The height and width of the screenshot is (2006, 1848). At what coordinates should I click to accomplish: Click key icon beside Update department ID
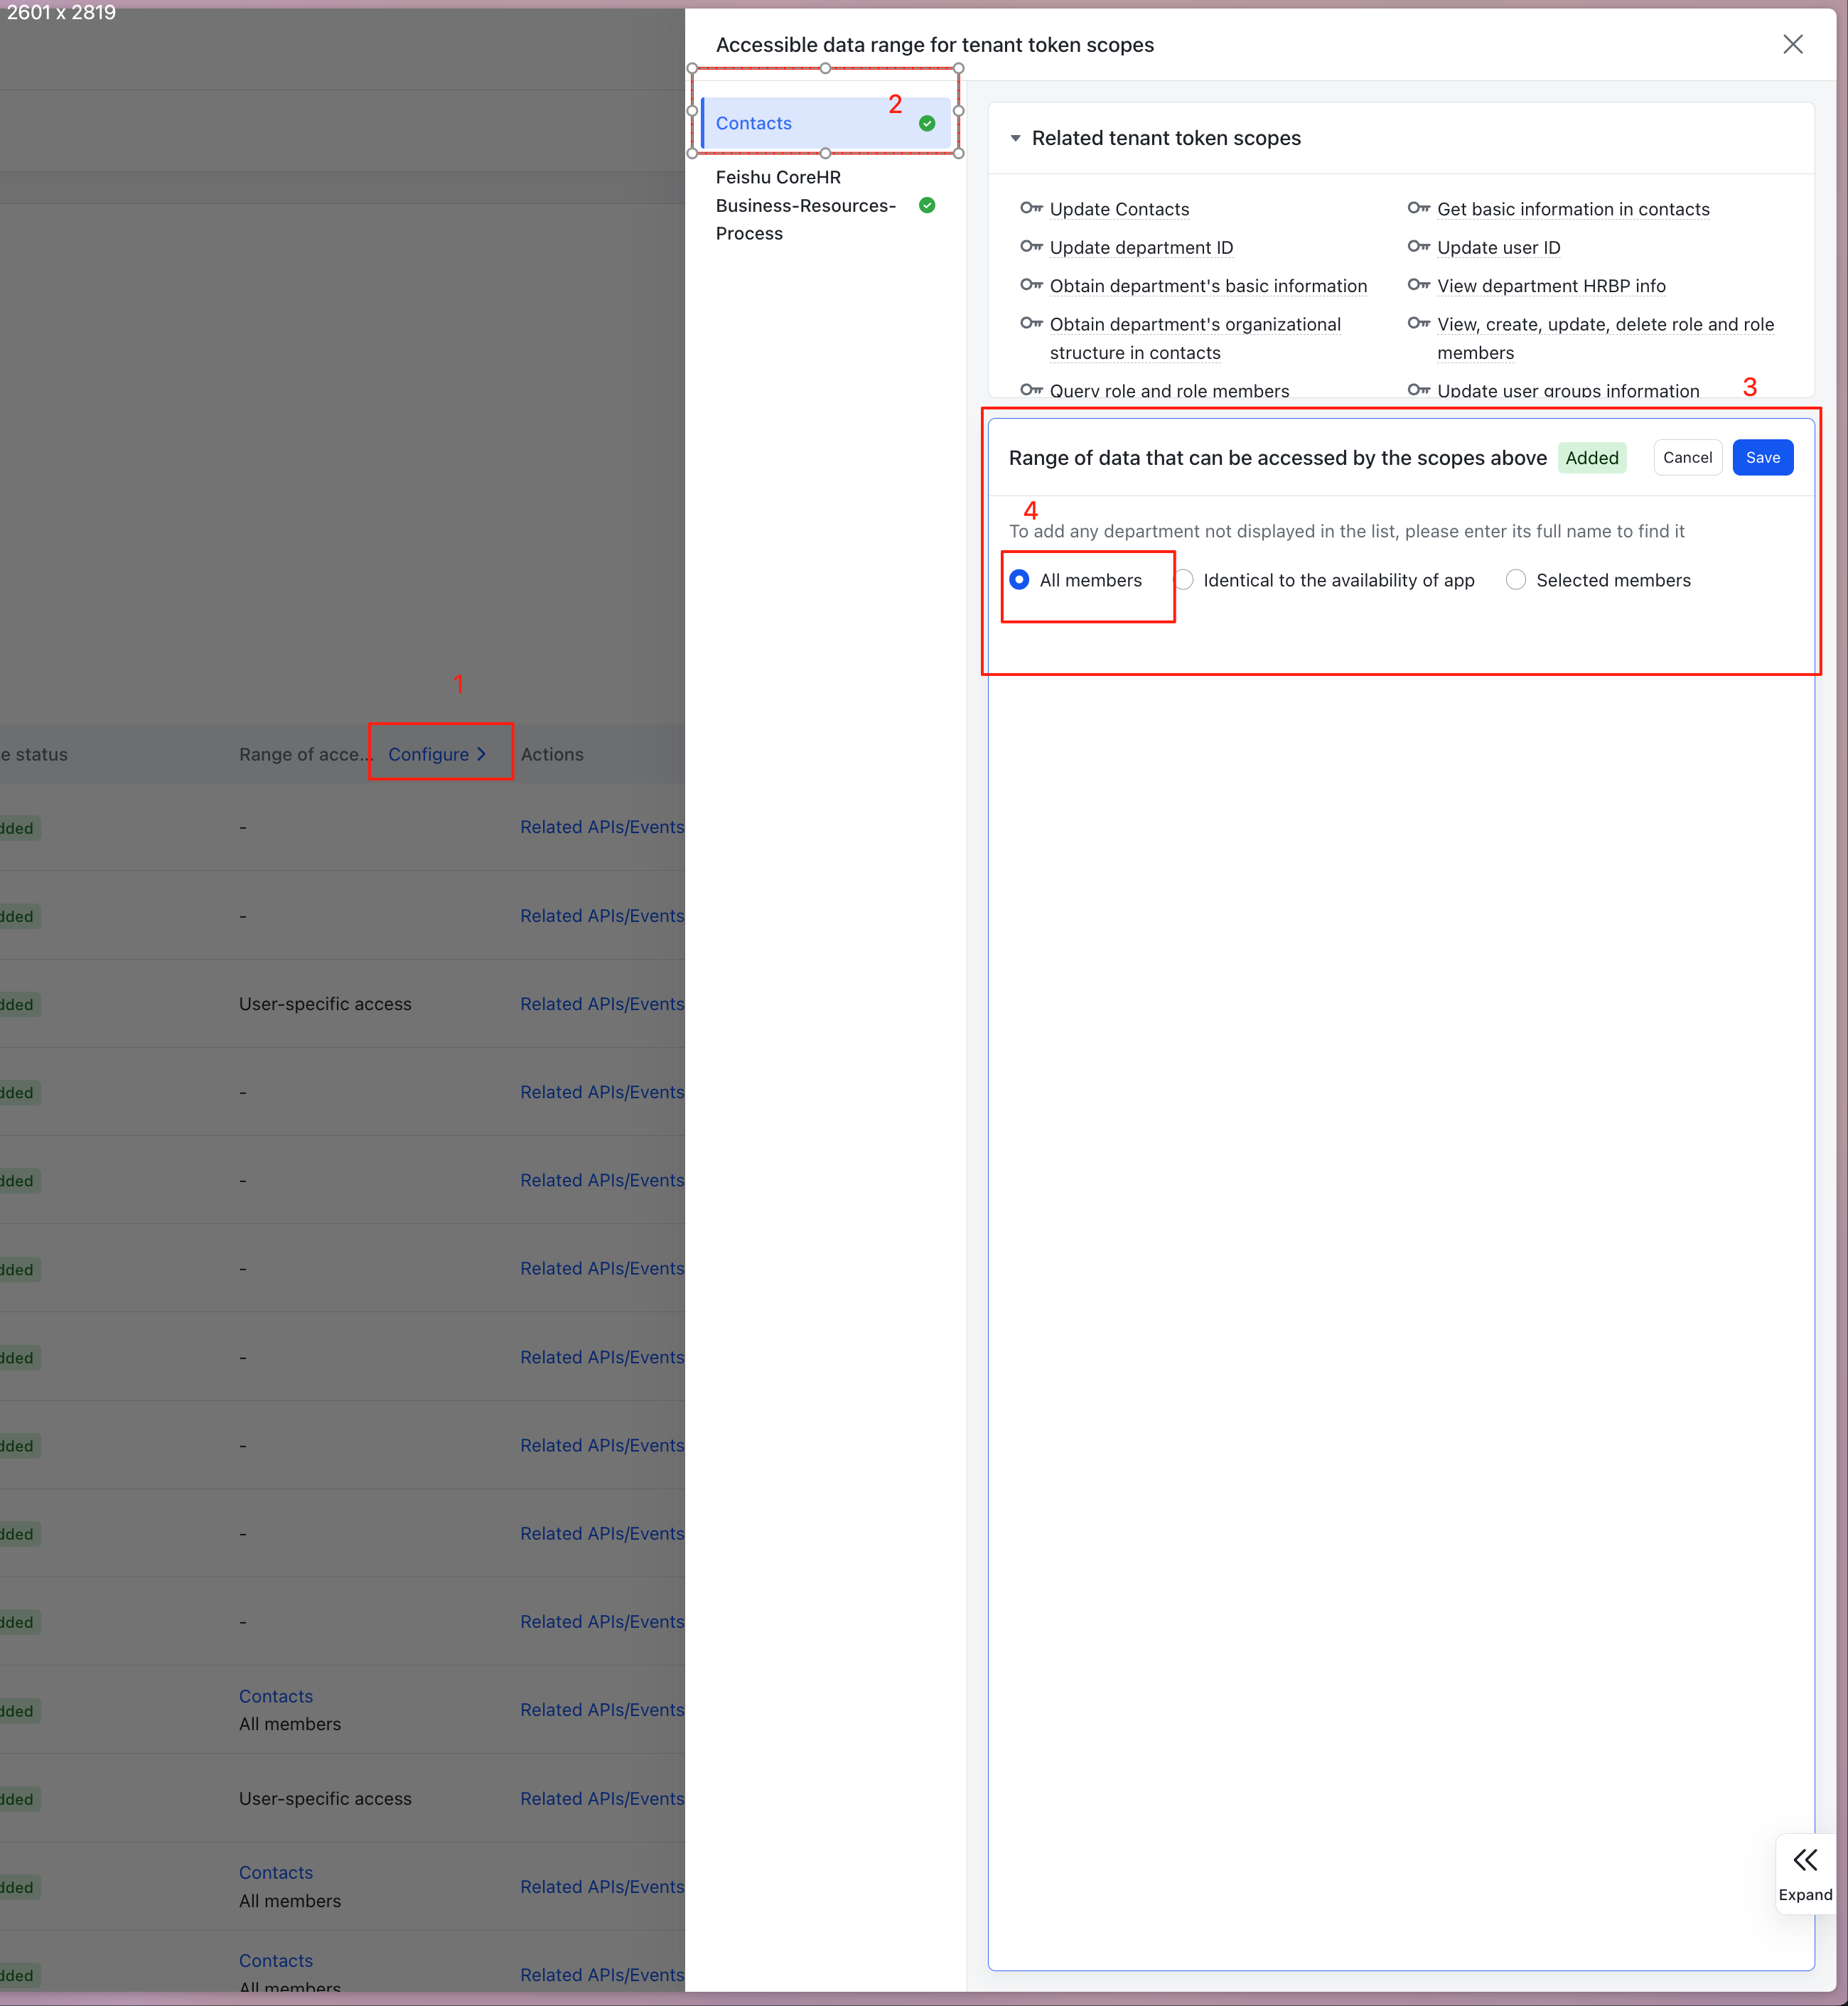tap(1031, 246)
